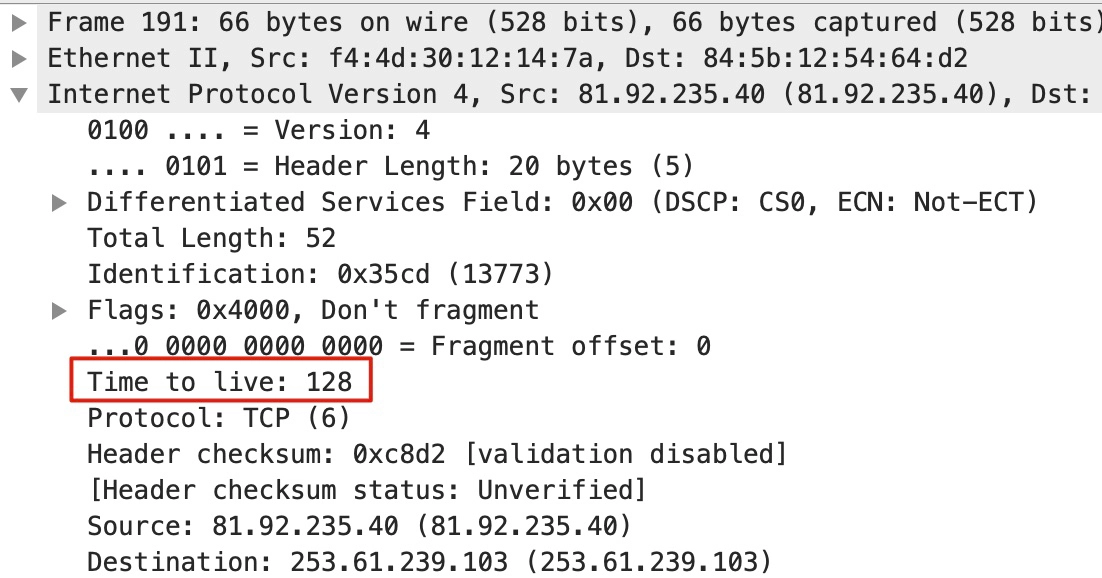Select the Differentiated Services Field row
The image size is (1102, 578).
pos(562,203)
